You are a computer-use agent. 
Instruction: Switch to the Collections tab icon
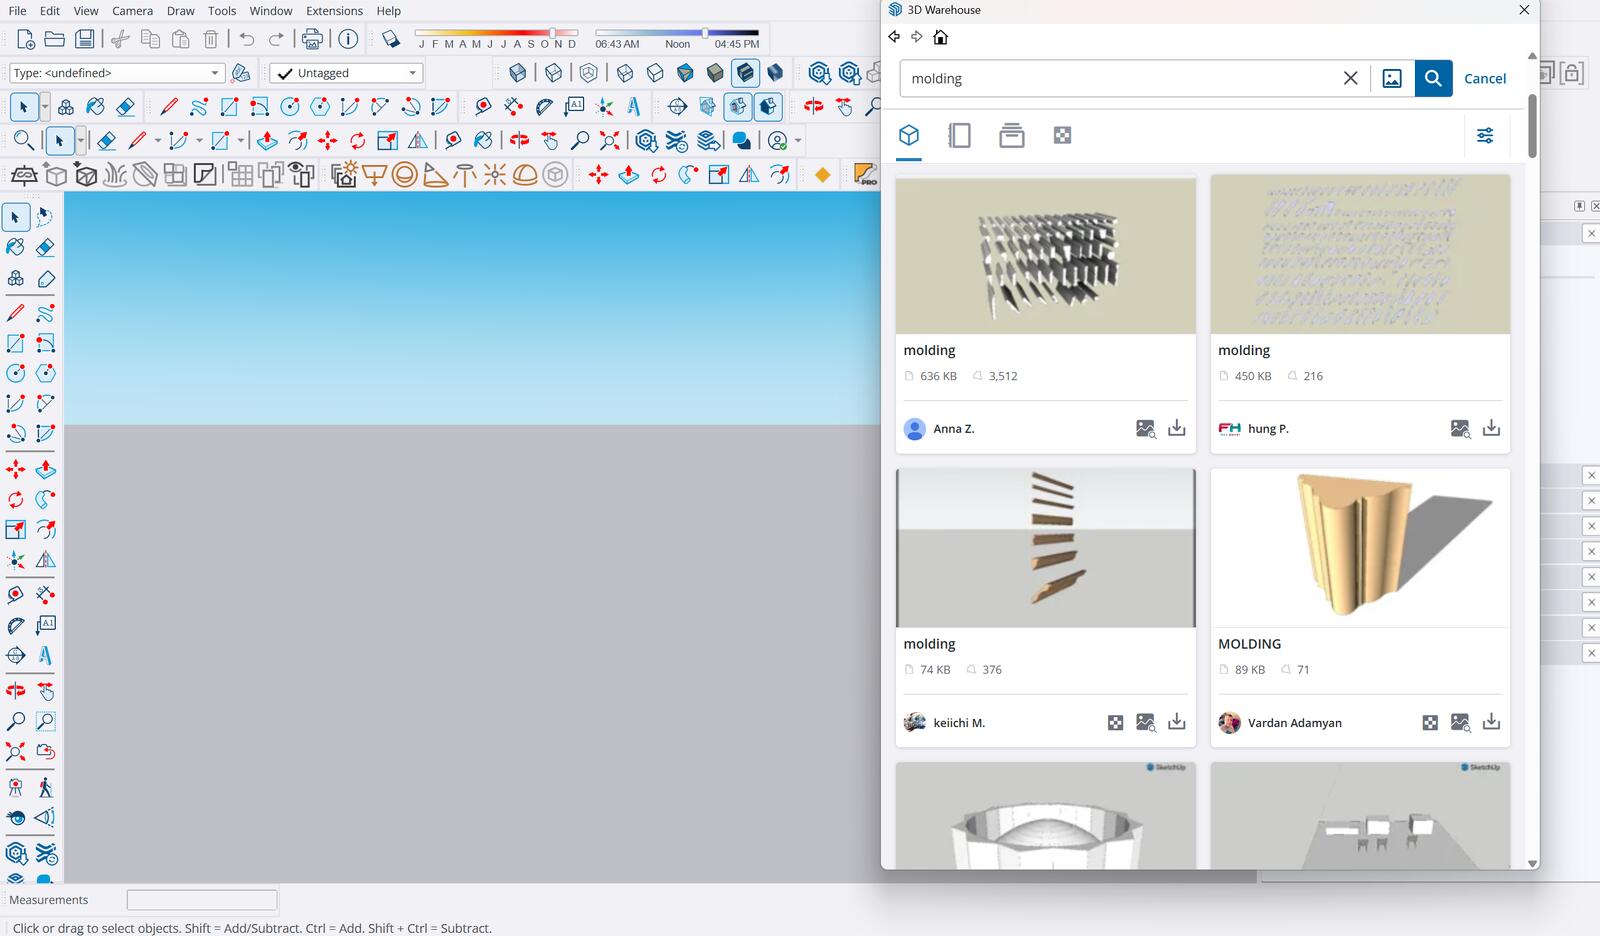[x=1011, y=135]
